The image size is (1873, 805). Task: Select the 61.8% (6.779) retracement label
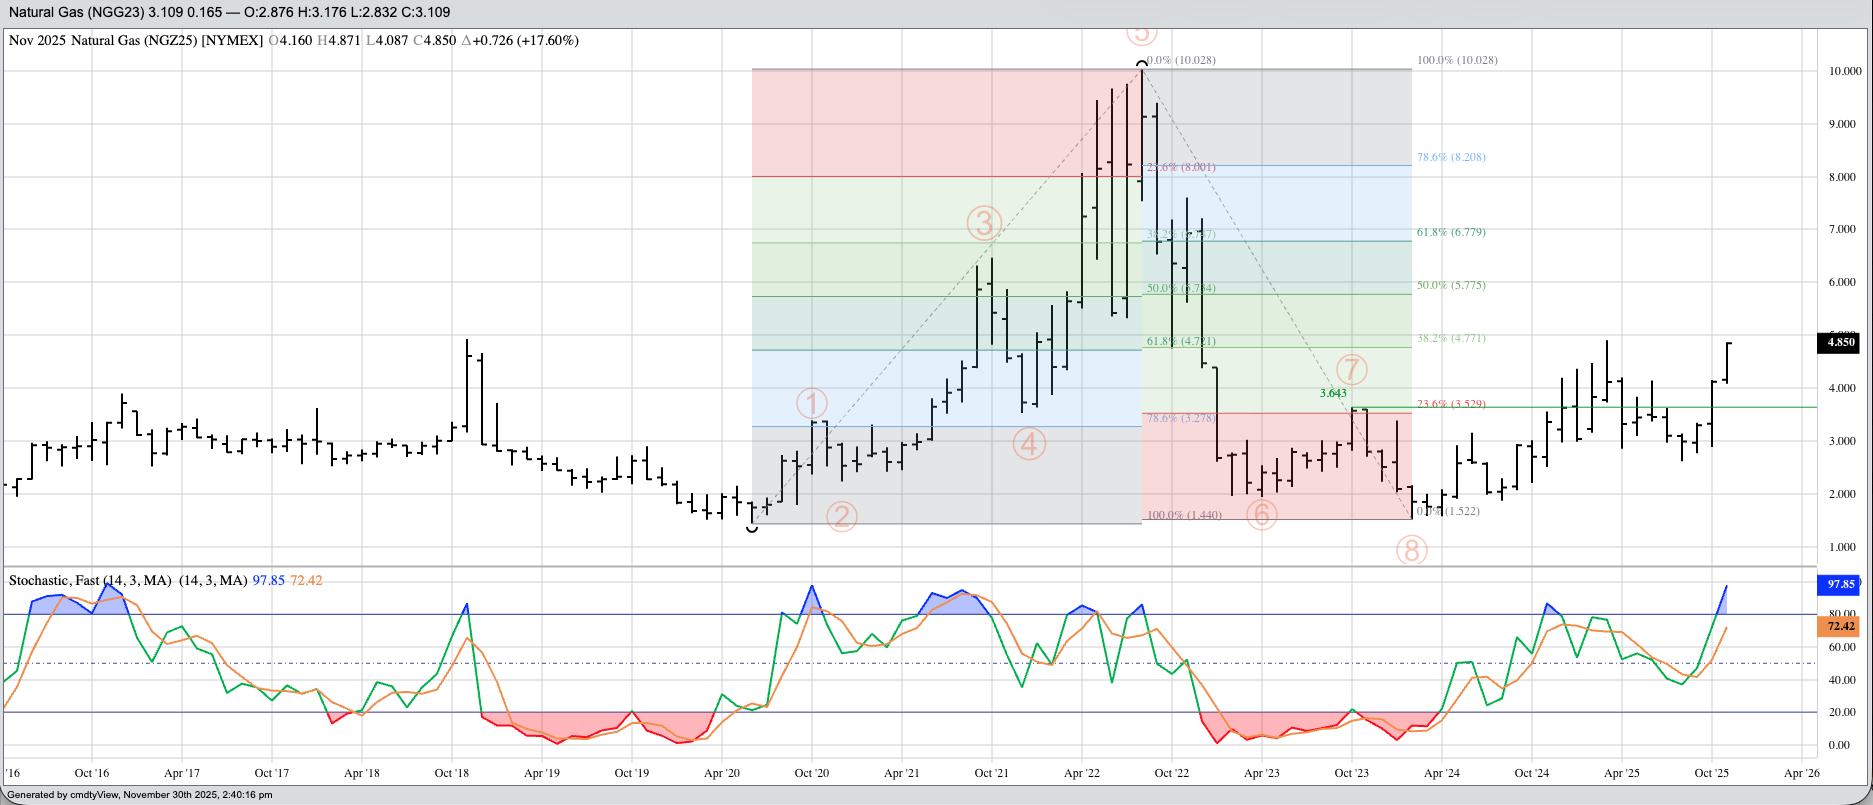(x=1451, y=232)
